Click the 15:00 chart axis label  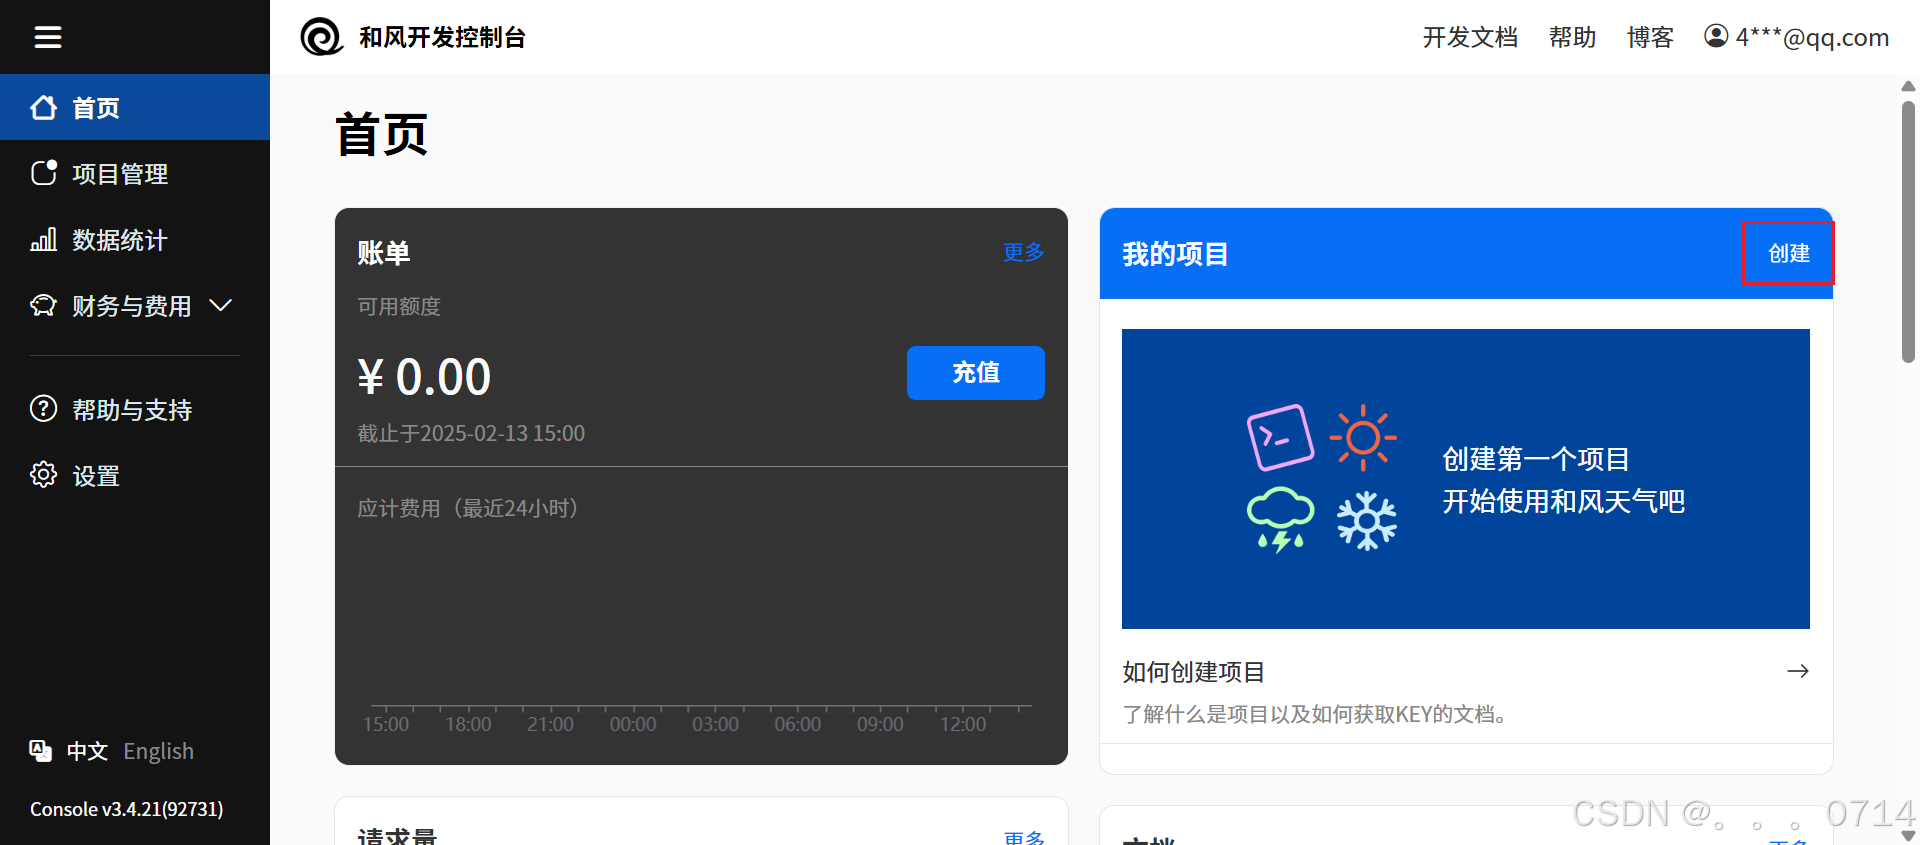[386, 724]
